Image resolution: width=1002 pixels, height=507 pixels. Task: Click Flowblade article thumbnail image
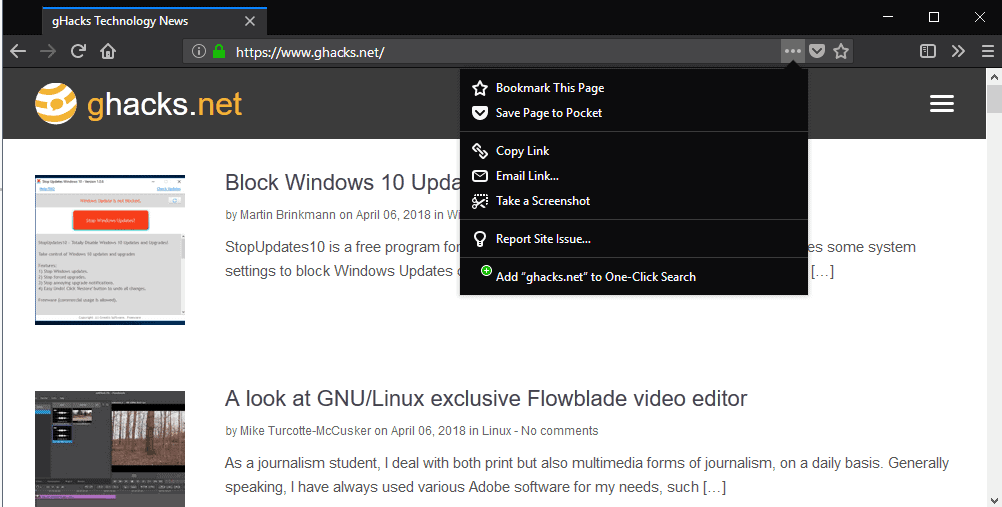110,449
